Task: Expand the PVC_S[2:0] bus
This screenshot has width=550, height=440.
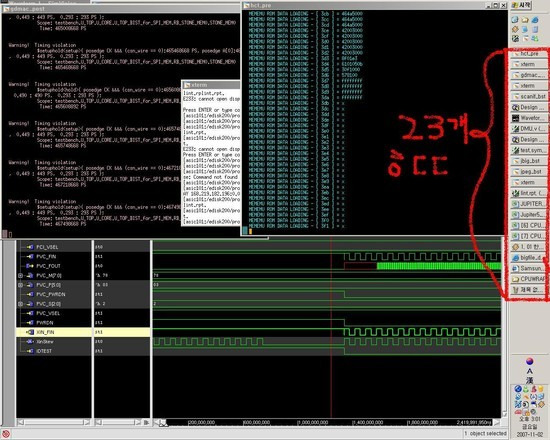Action: coord(21,304)
